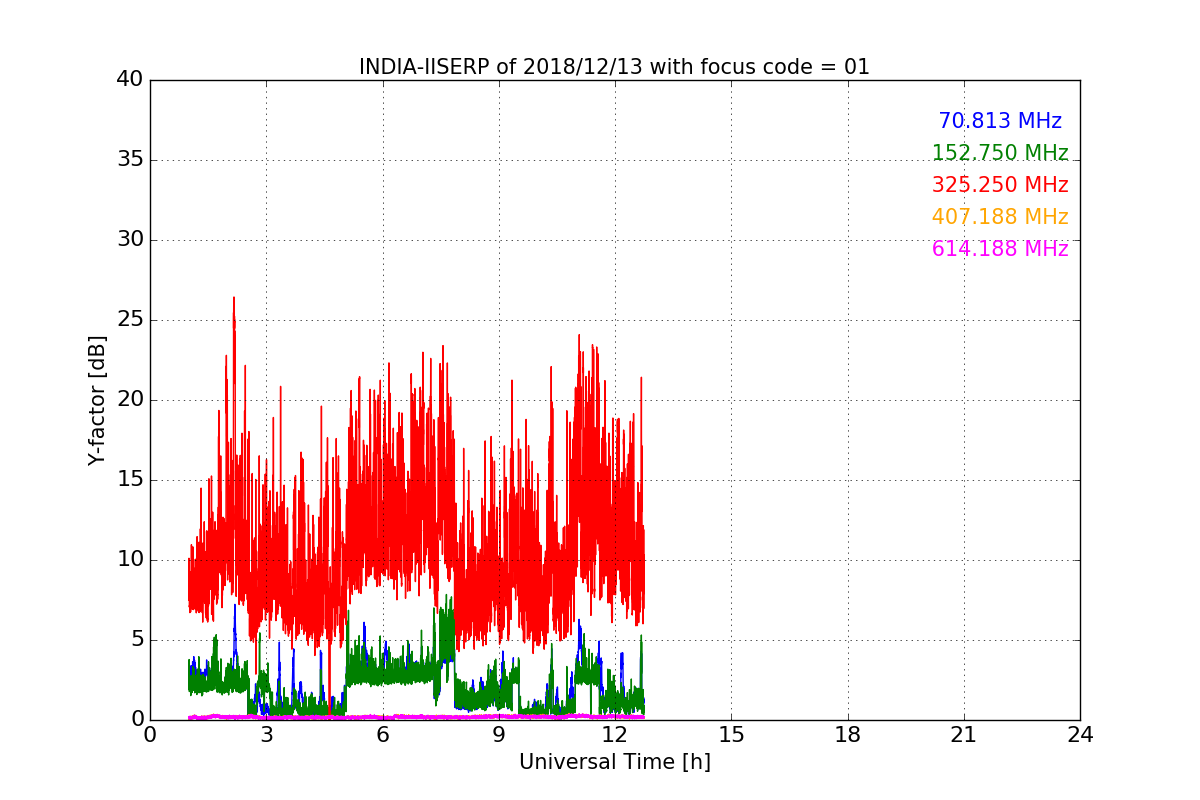Click the y-axis tick label 40

pyautogui.click(x=130, y=80)
